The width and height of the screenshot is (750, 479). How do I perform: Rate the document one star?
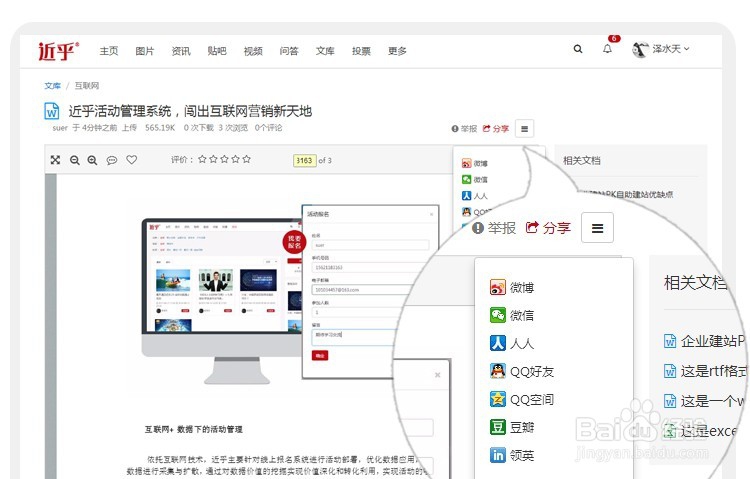tap(202, 159)
